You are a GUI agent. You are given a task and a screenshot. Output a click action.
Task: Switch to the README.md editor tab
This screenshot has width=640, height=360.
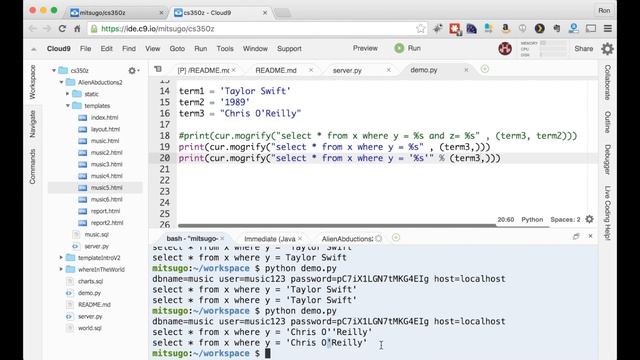click(x=276, y=71)
